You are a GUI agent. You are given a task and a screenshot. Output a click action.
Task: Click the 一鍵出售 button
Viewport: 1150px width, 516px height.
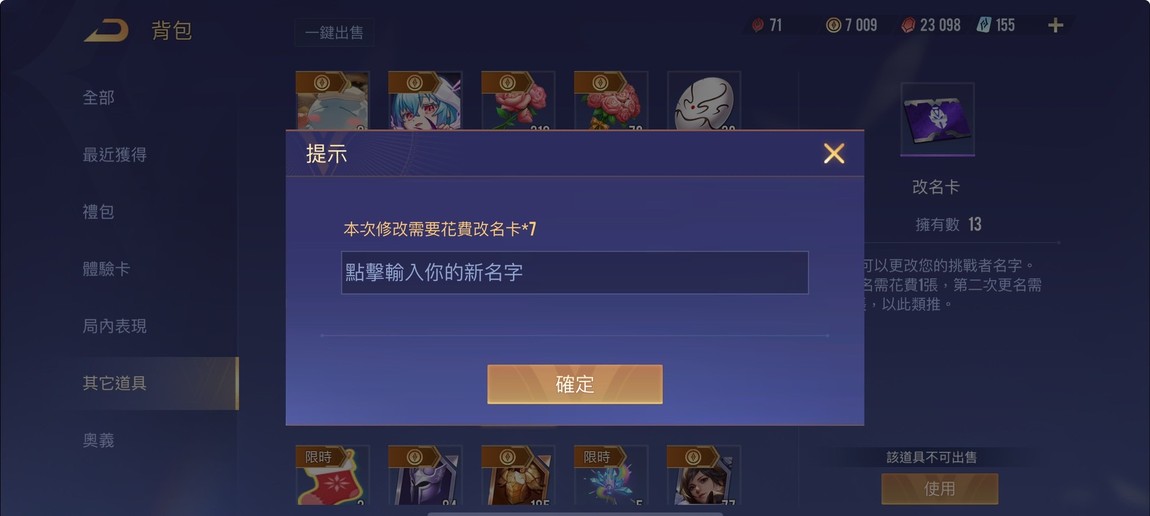(334, 33)
